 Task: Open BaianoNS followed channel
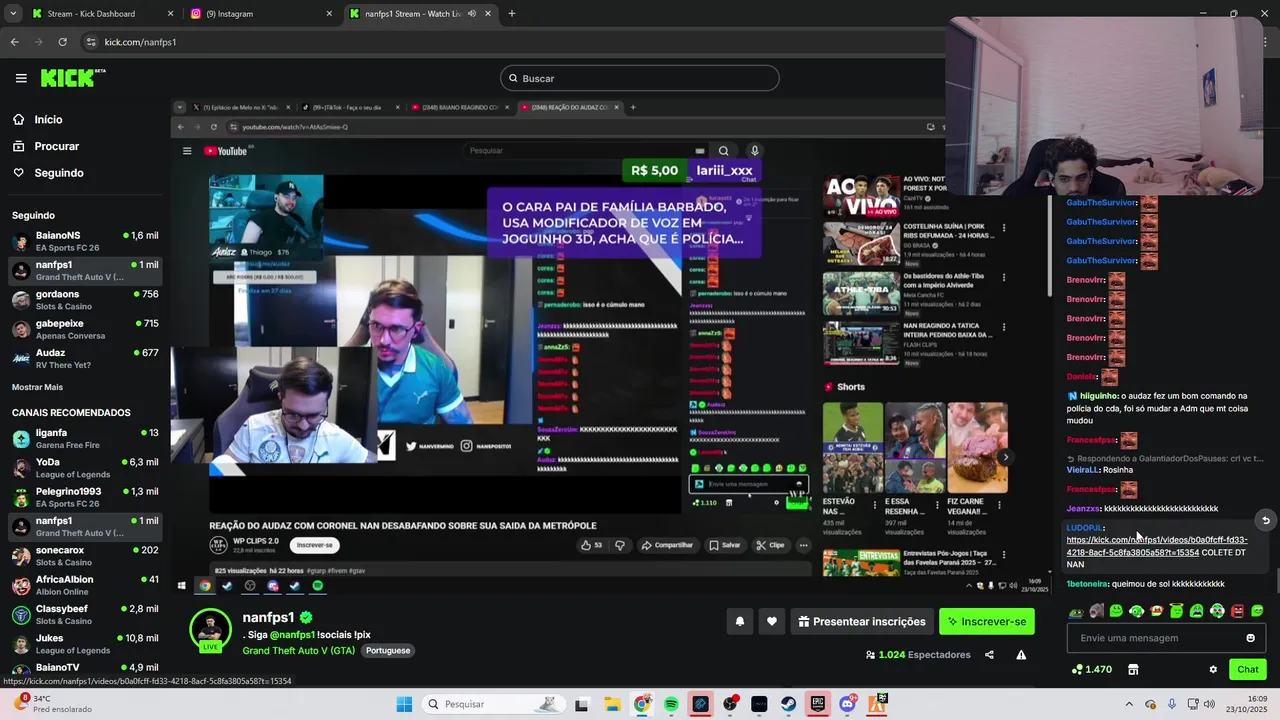pos(85,241)
